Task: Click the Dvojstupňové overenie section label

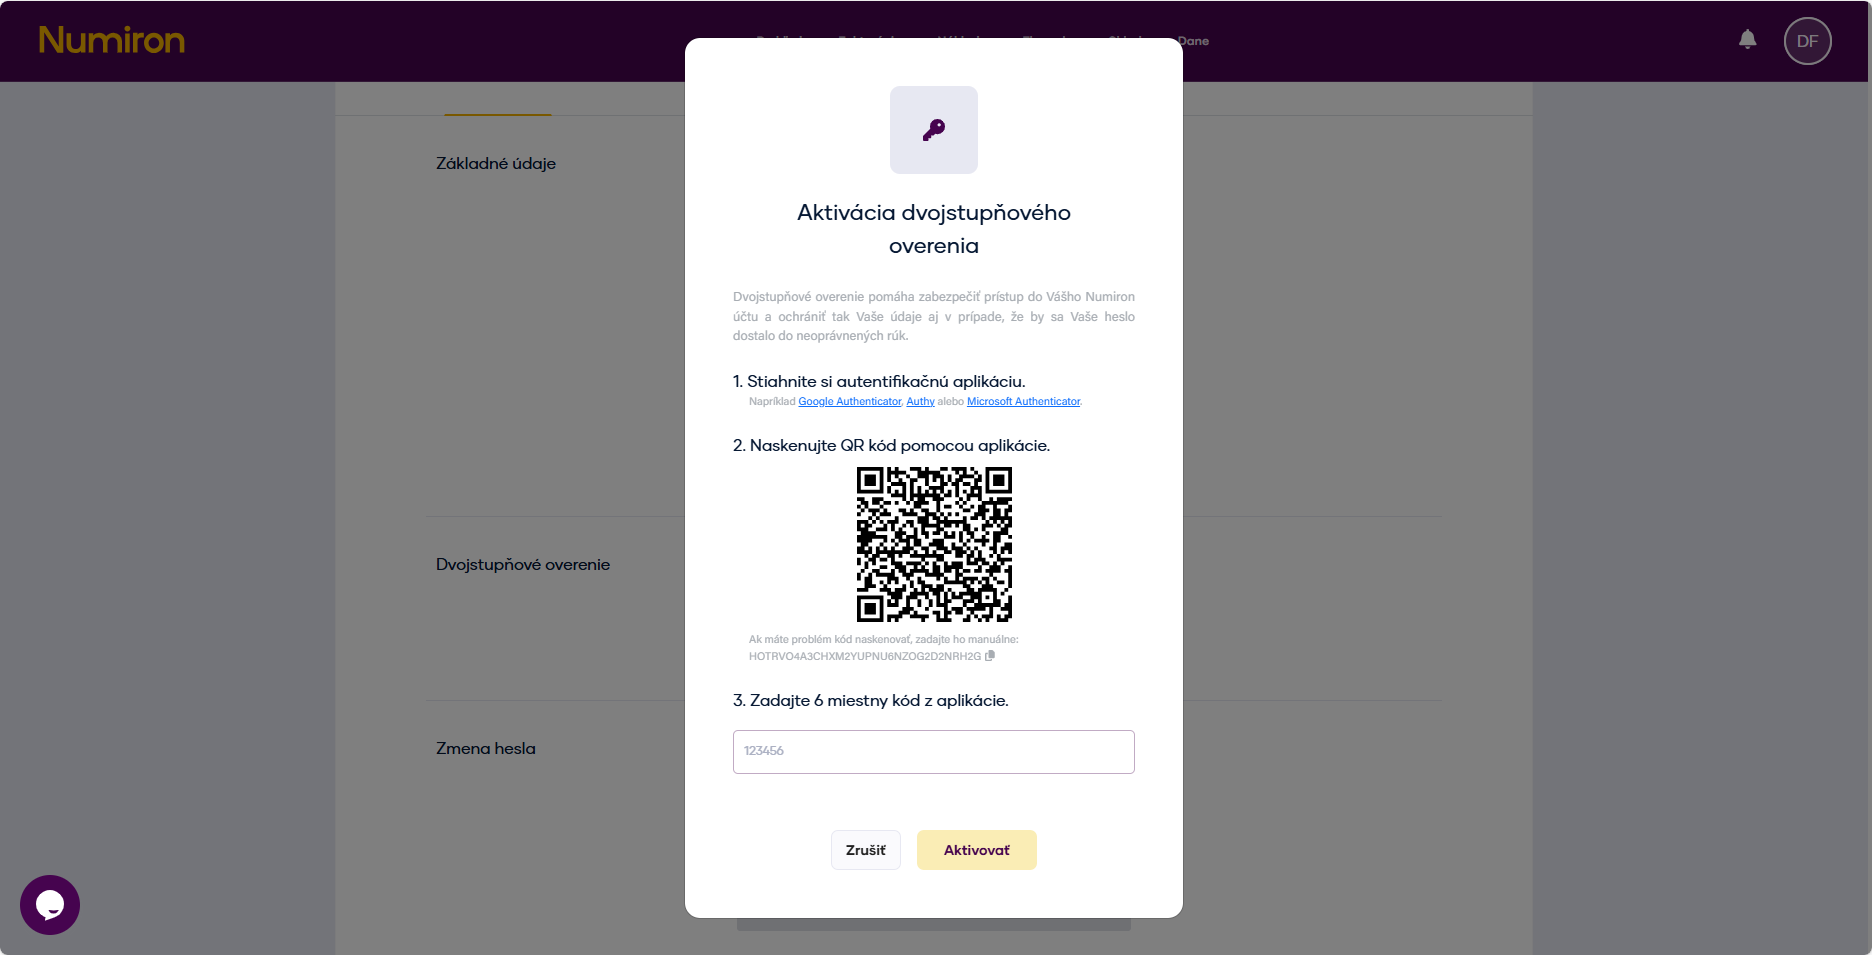Action: coord(522,564)
